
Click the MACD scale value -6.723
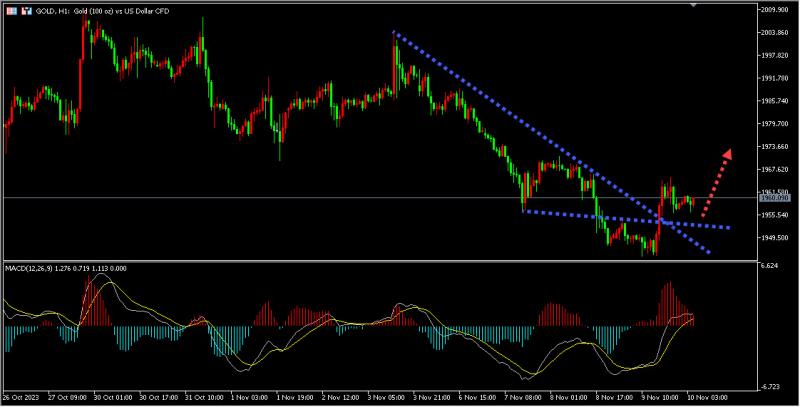(770, 387)
